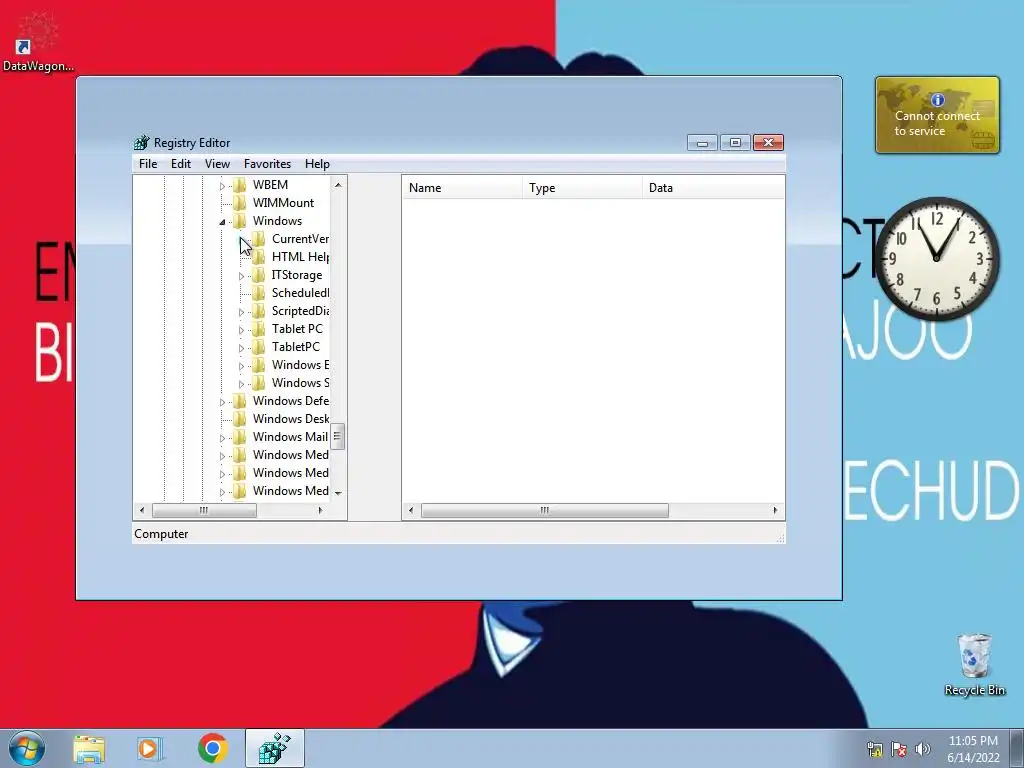Click tree pane horizontal scroll left arrow

pyautogui.click(x=142, y=511)
